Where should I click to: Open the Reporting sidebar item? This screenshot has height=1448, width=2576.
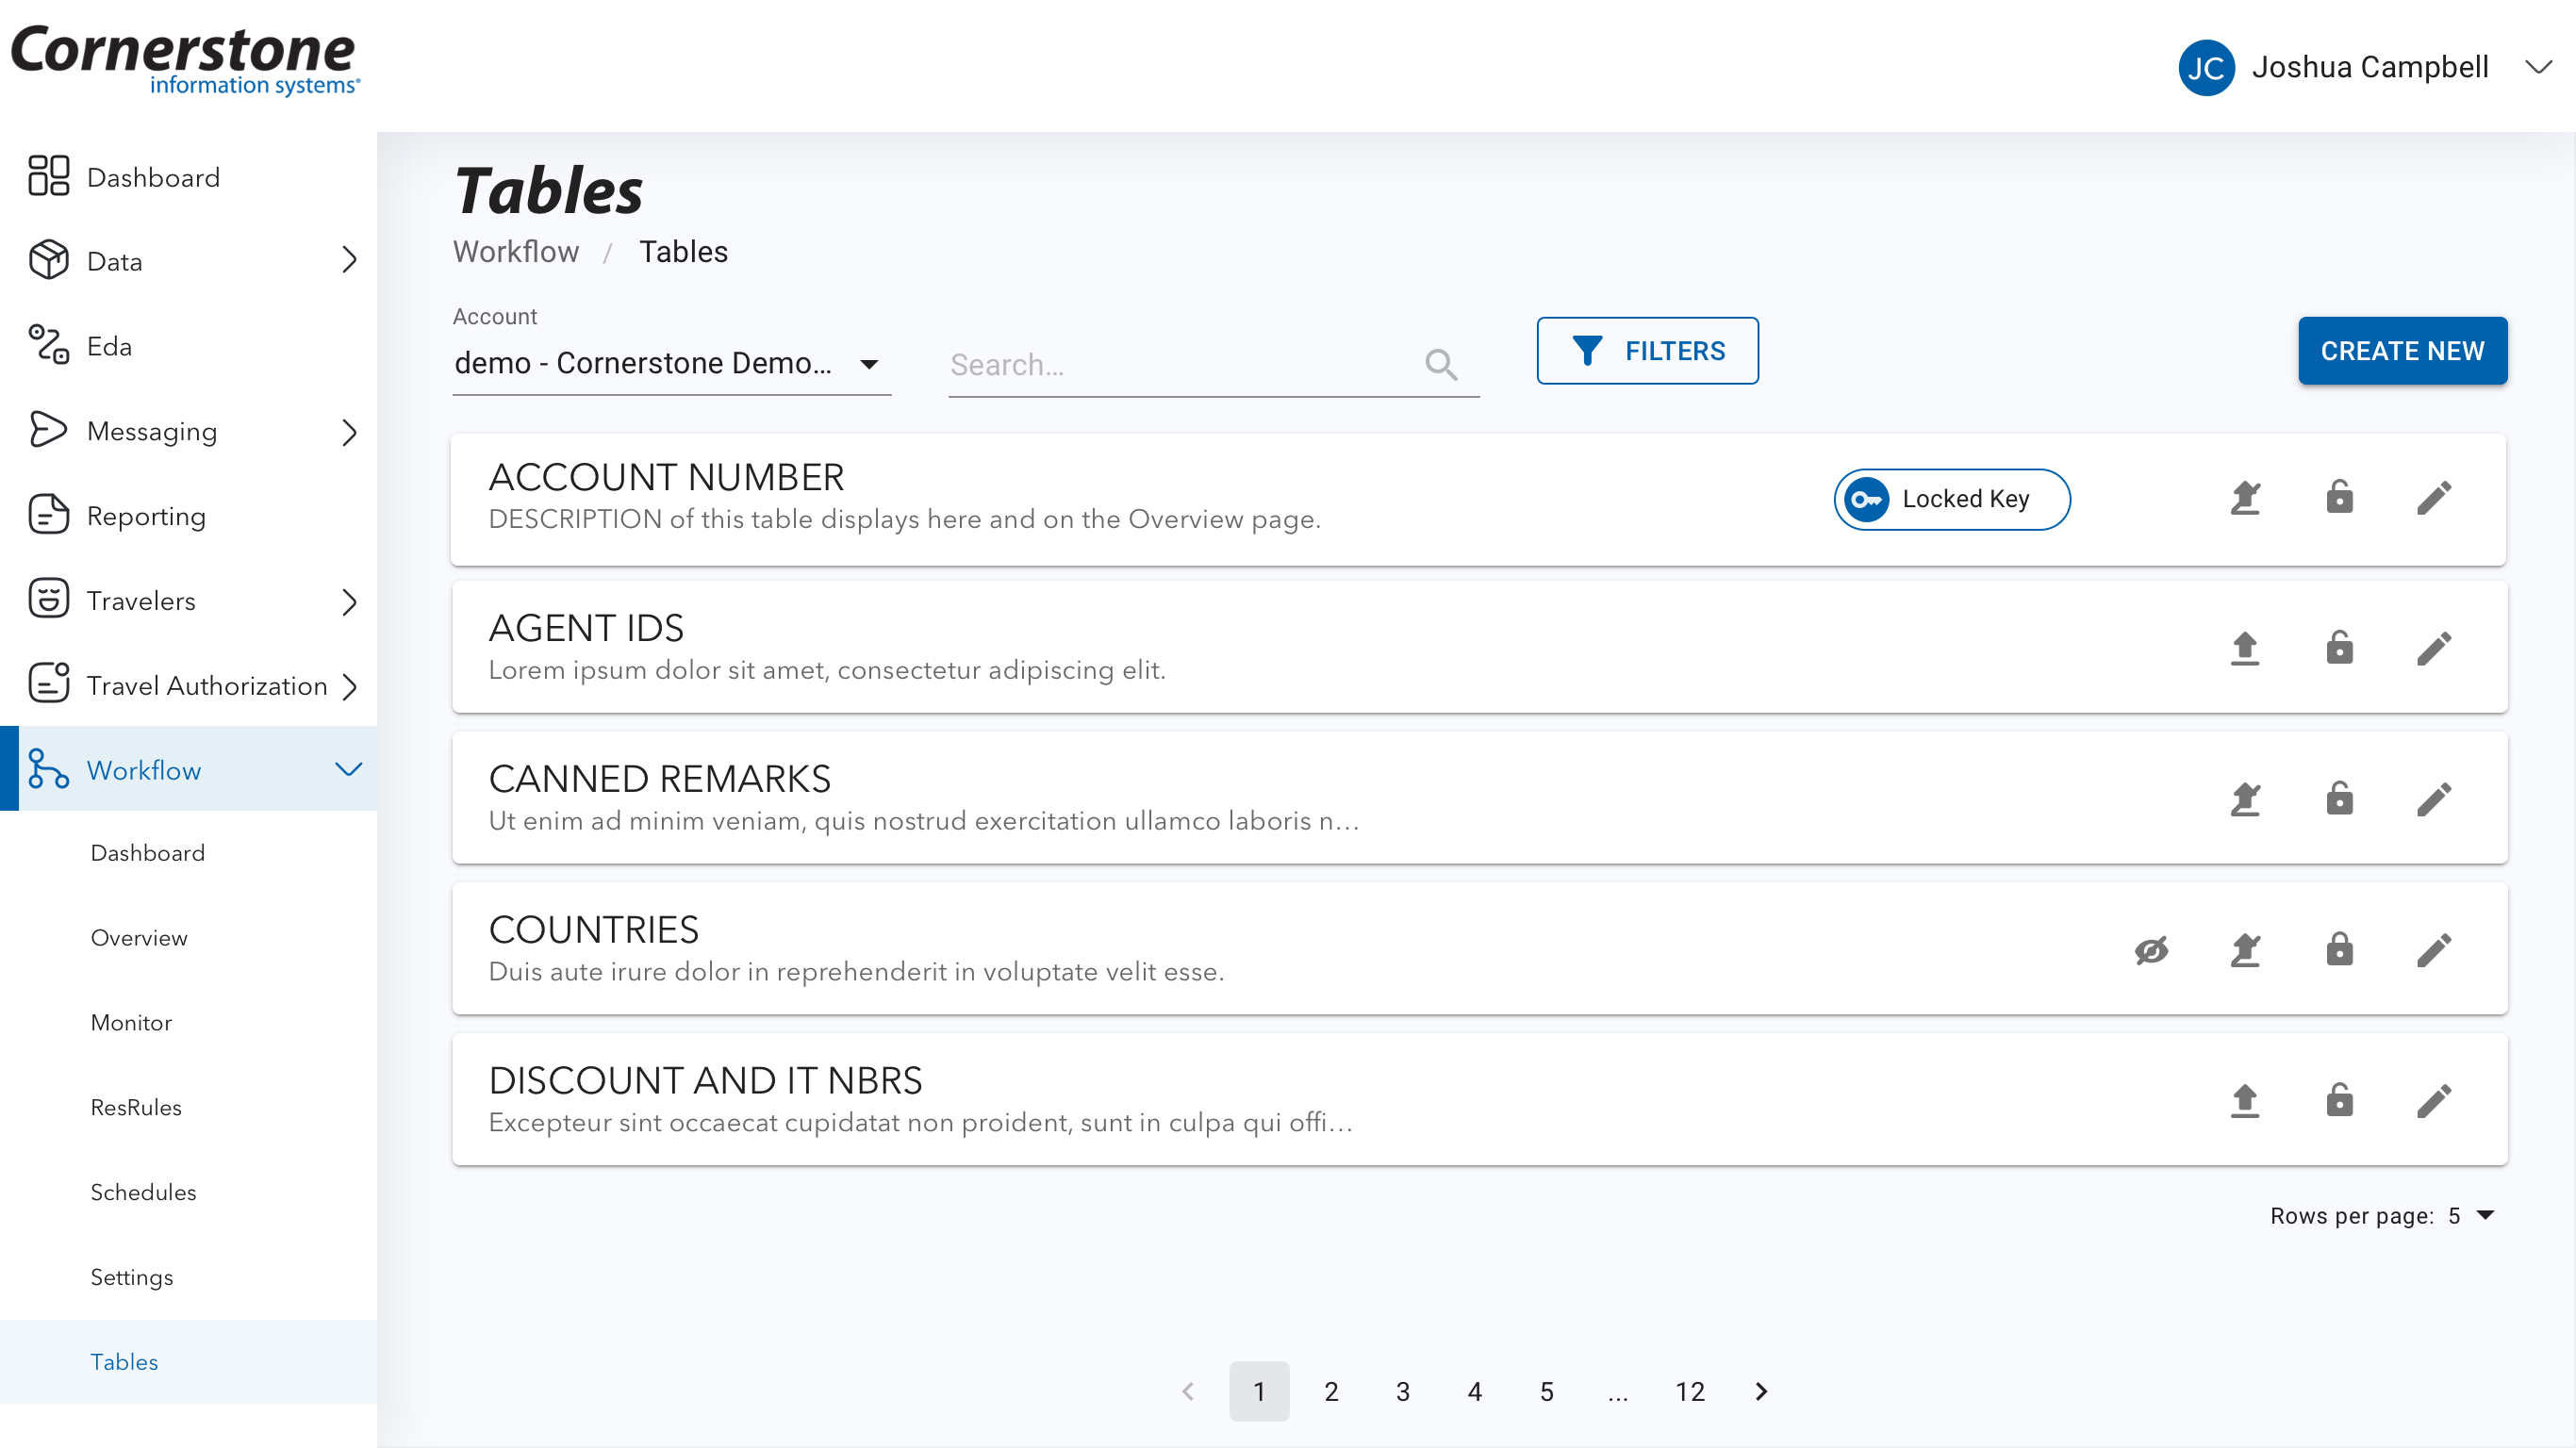(x=146, y=516)
